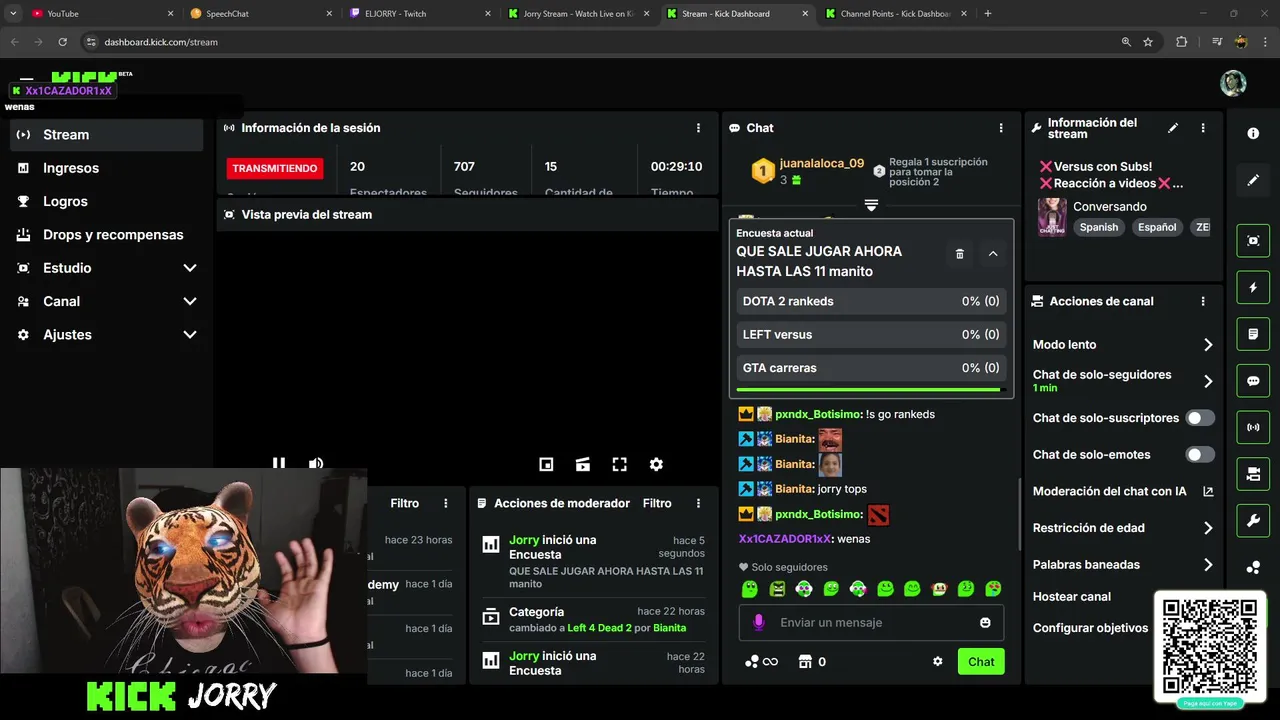Click the theater mode icon in stream preview

[x=583, y=464]
